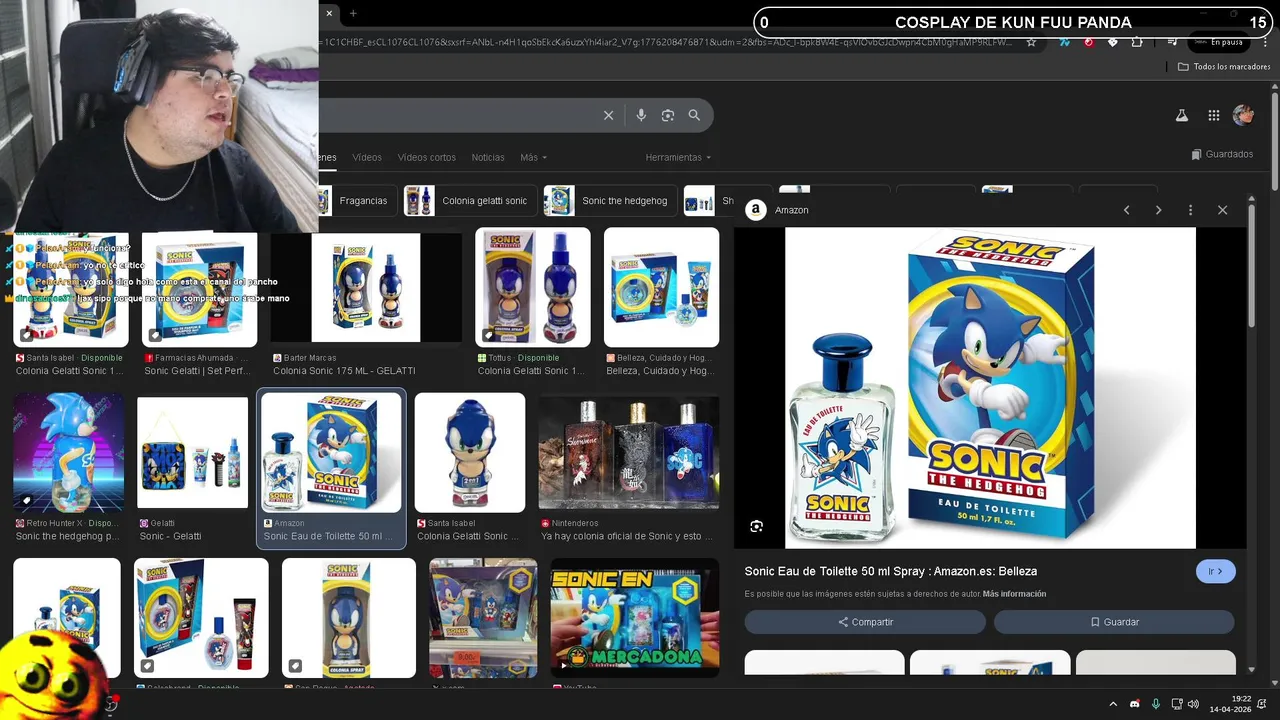Switch to the Noticias tab
Screen dimensions: 1280x720
coord(488,157)
